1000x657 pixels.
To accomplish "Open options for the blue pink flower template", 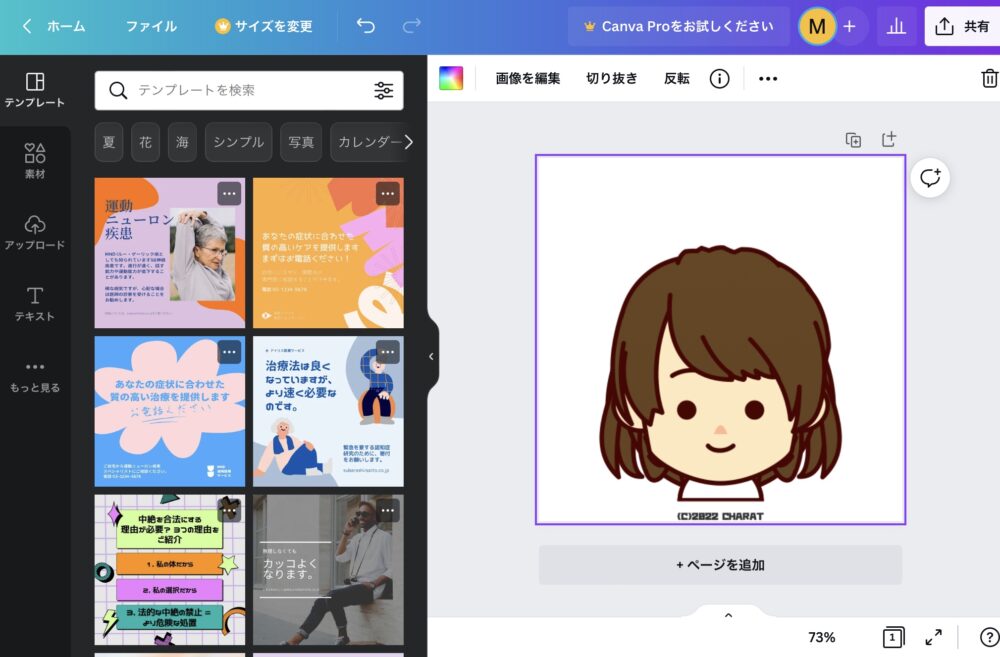I will [x=230, y=352].
